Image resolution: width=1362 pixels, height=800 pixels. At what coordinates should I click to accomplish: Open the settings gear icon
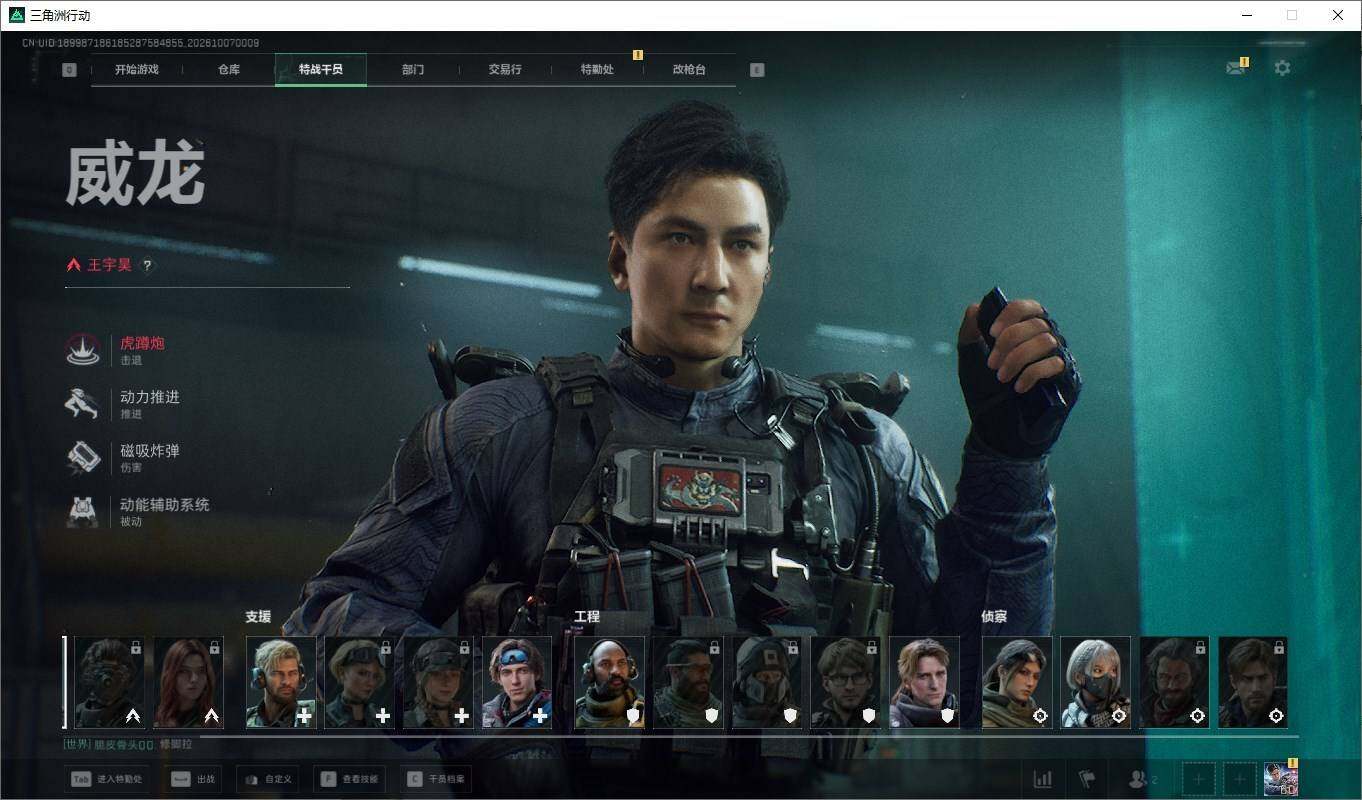(1282, 68)
